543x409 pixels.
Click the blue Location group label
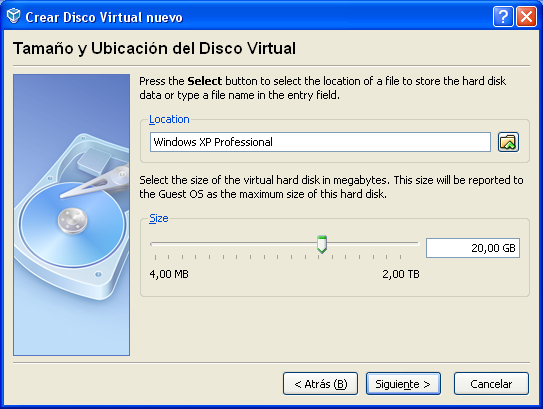(169, 119)
